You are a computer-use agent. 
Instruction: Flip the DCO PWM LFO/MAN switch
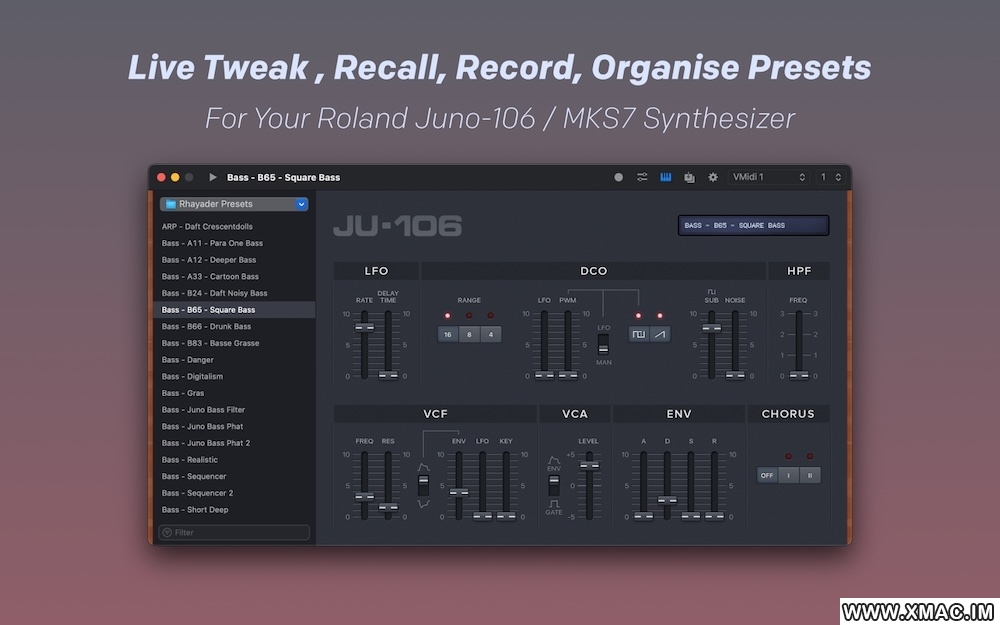pos(603,344)
